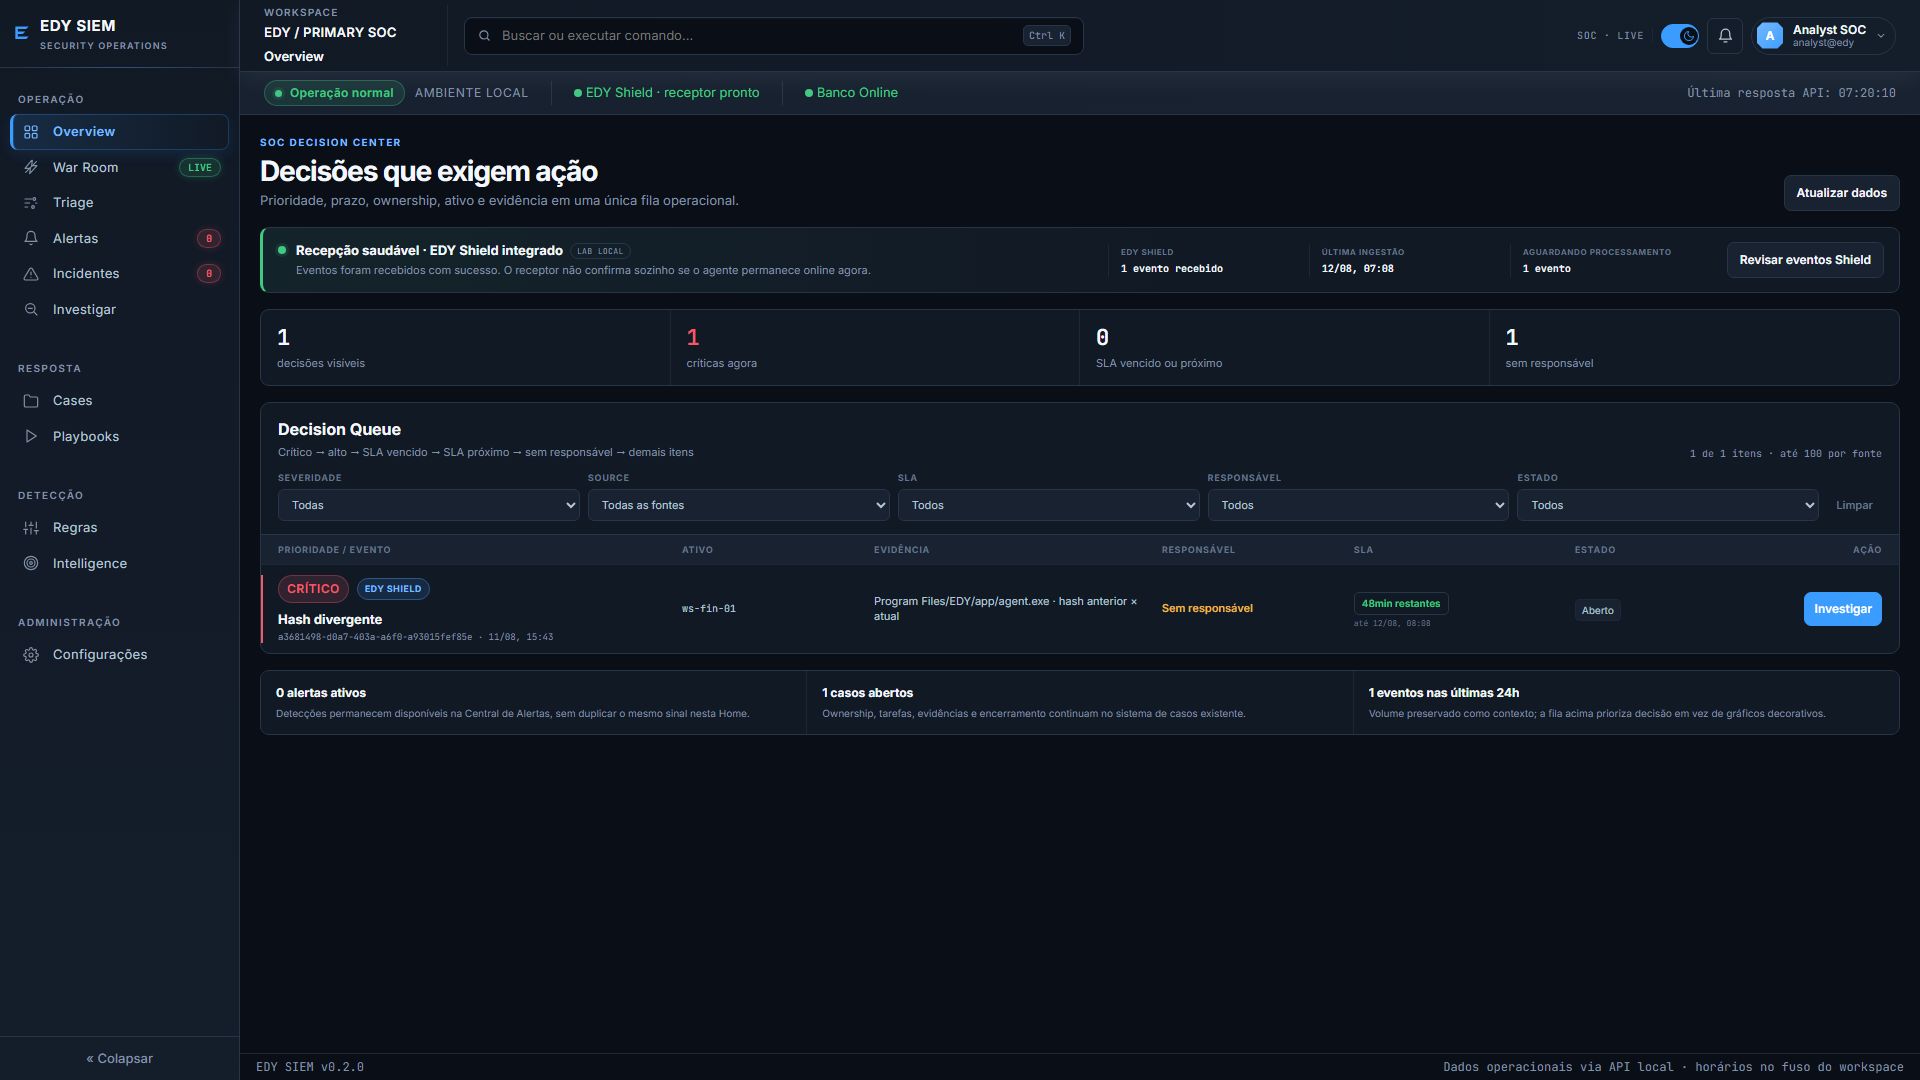Screen dimensions: 1920x1080
Task: Click the sem responsável counter card
Action: click(x=1694, y=348)
